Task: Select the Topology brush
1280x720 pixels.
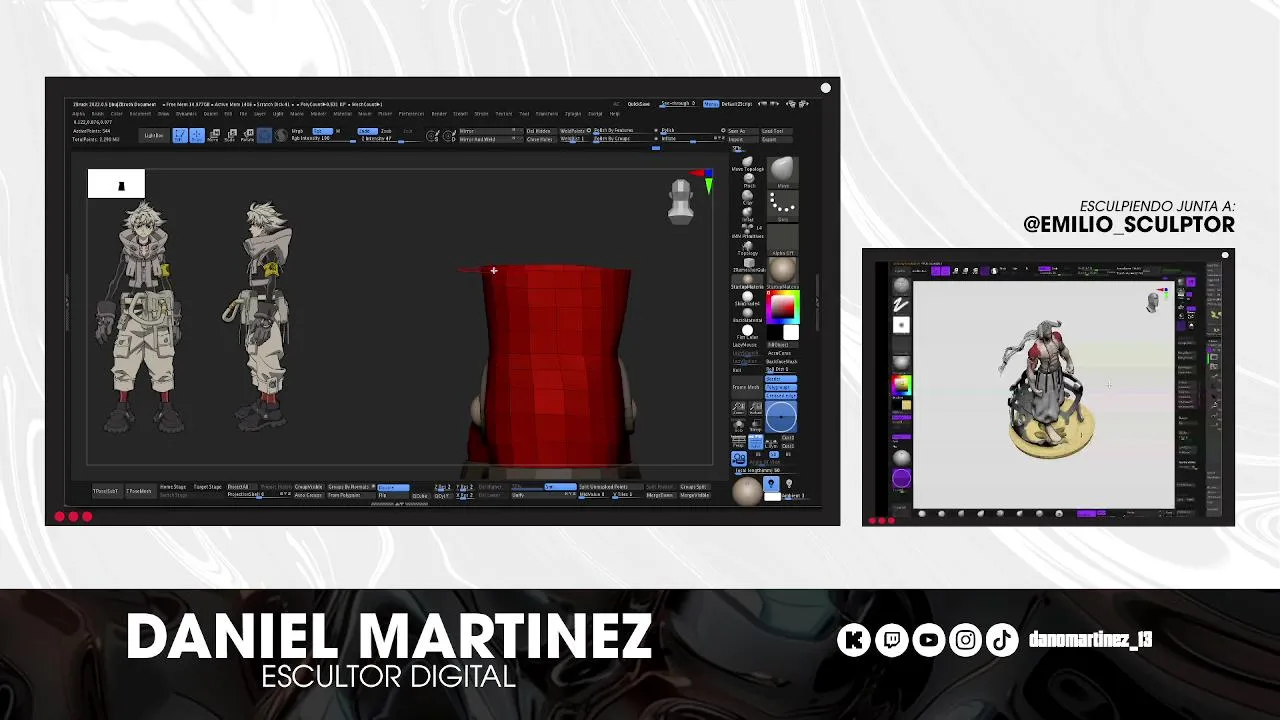Action: [x=748, y=247]
